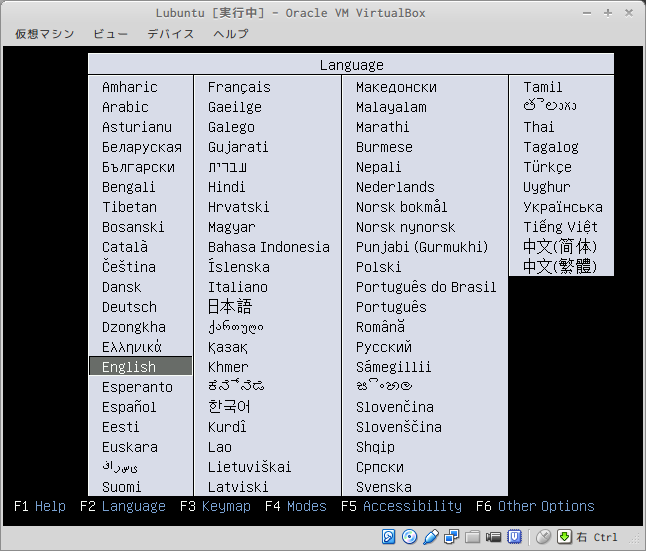Select Français language
Image resolution: width=646 pixels, height=551 pixels.
(x=239, y=87)
